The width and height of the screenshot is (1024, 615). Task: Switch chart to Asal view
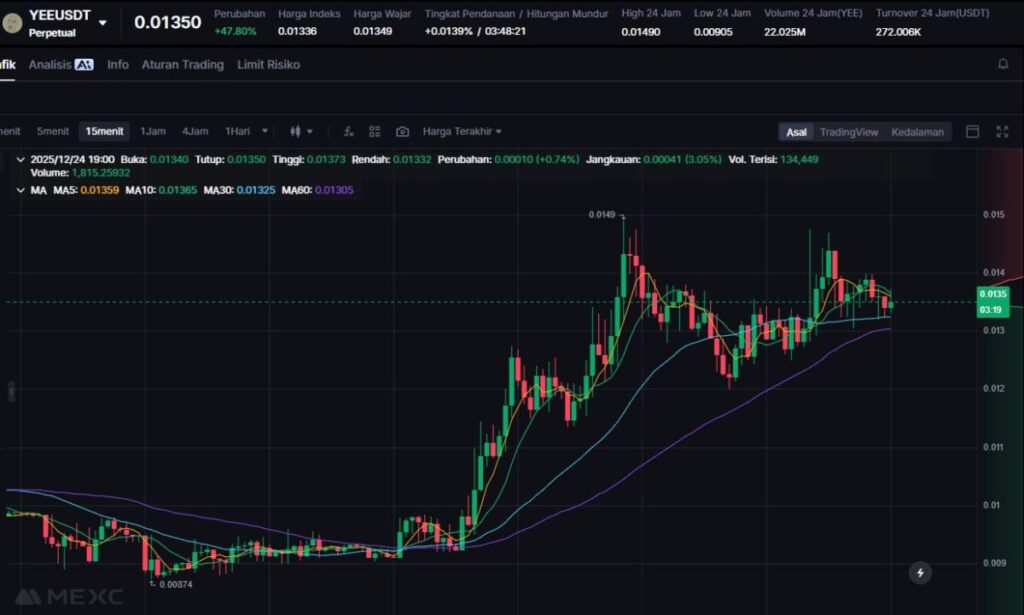click(796, 132)
